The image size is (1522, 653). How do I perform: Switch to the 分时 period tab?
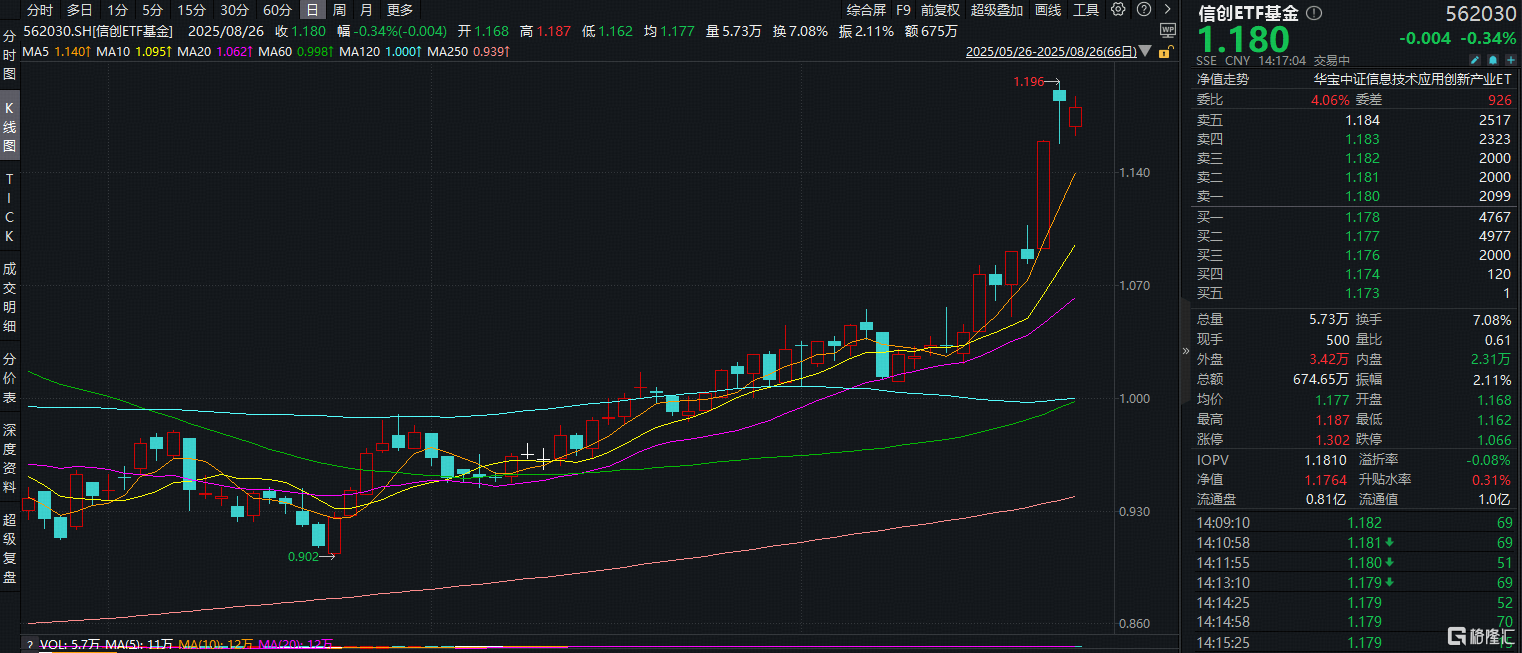point(40,10)
